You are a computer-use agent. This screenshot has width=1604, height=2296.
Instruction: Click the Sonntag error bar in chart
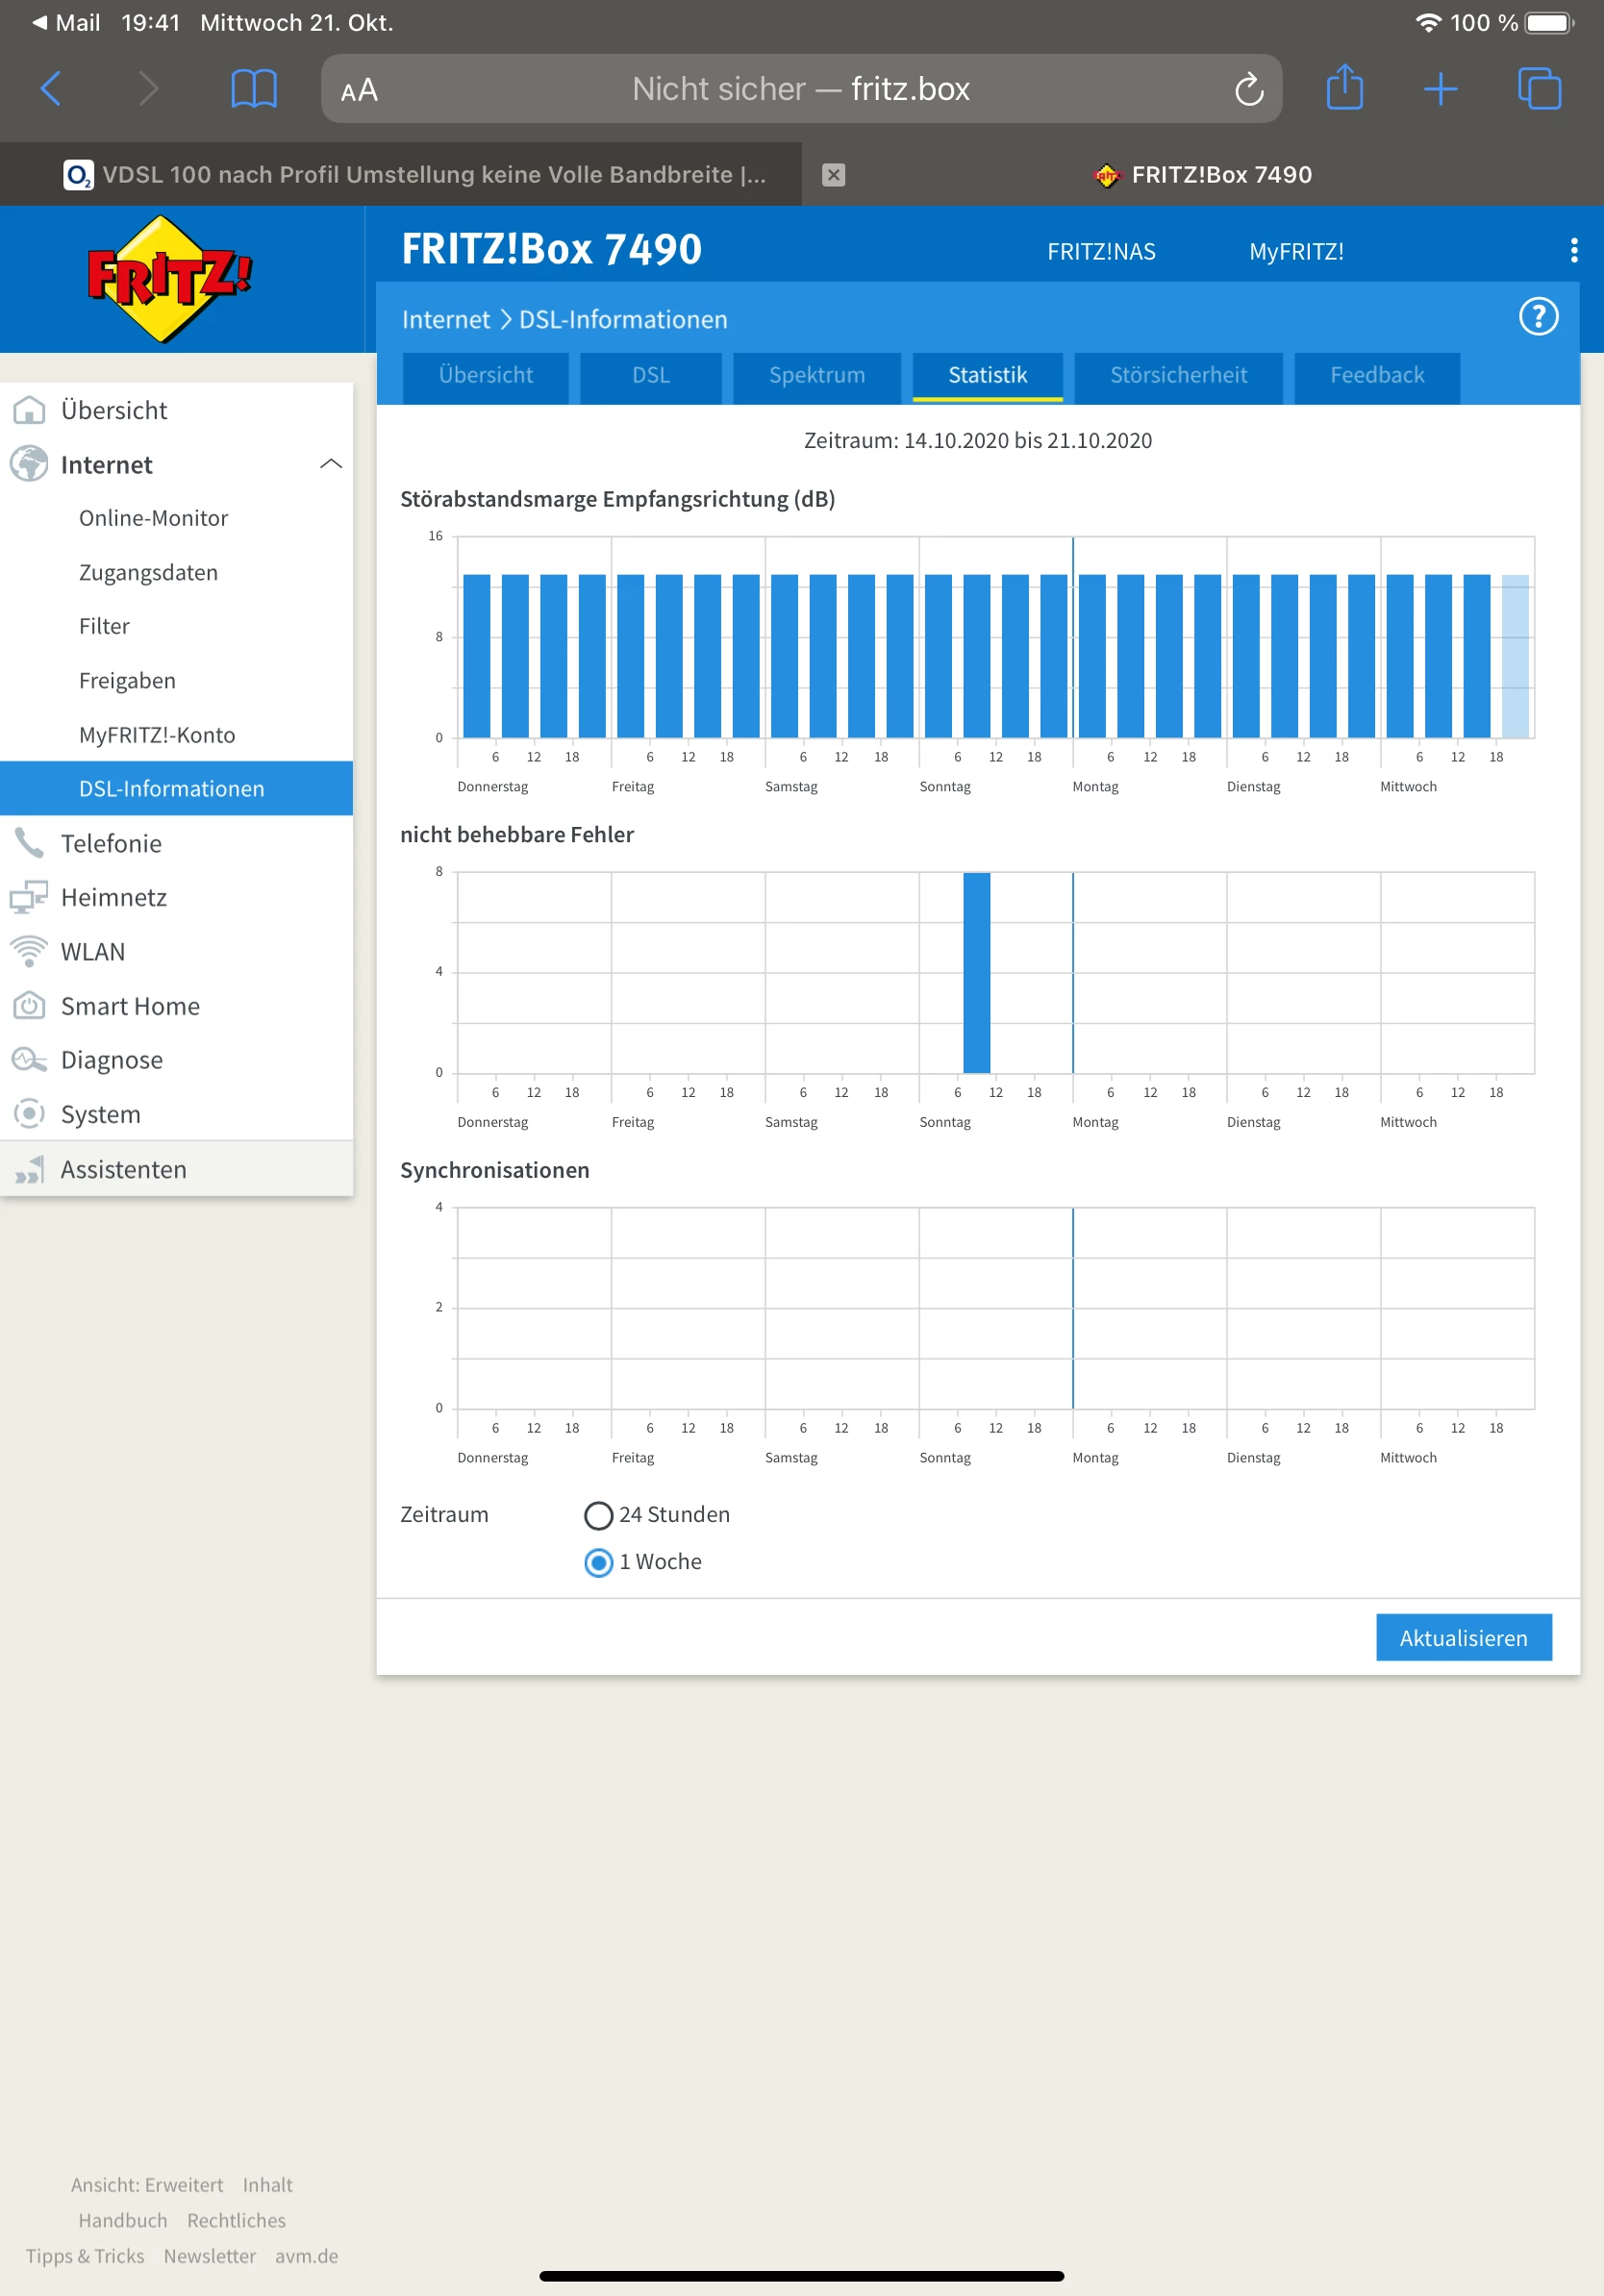click(976, 972)
